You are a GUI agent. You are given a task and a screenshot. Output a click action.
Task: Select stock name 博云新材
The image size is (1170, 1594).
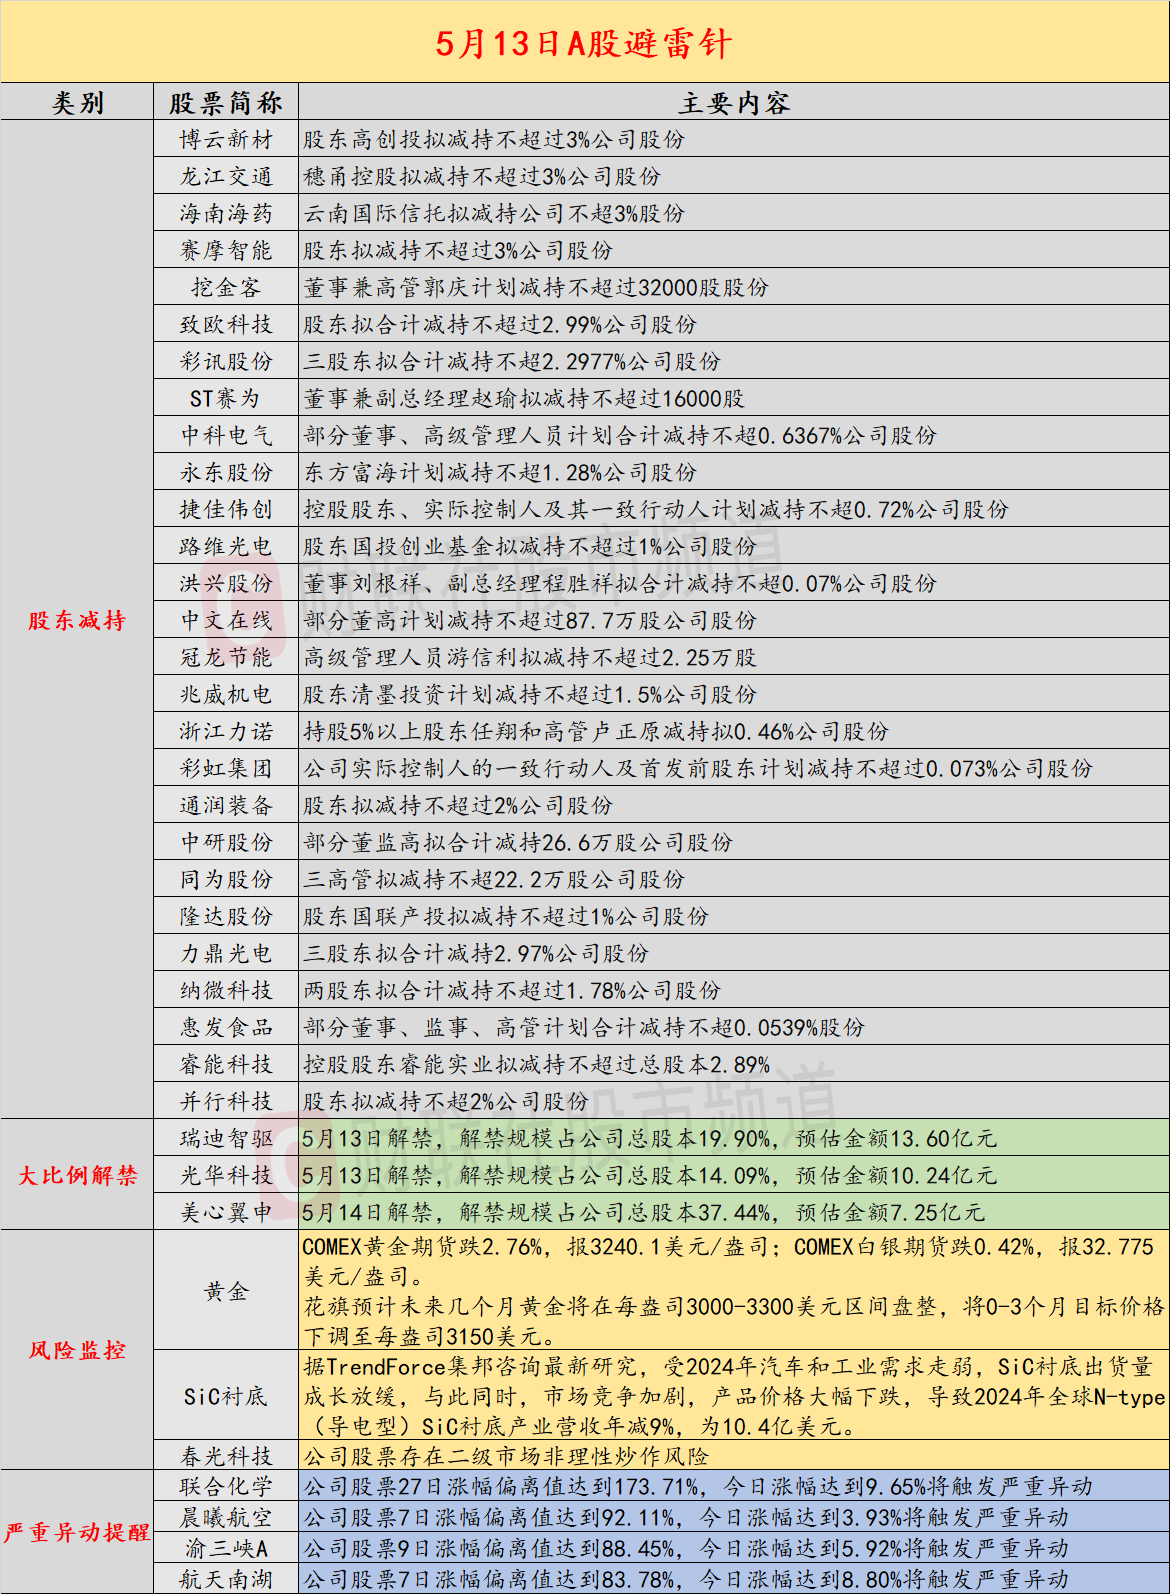pyautogui.click(x=226, y=139)
